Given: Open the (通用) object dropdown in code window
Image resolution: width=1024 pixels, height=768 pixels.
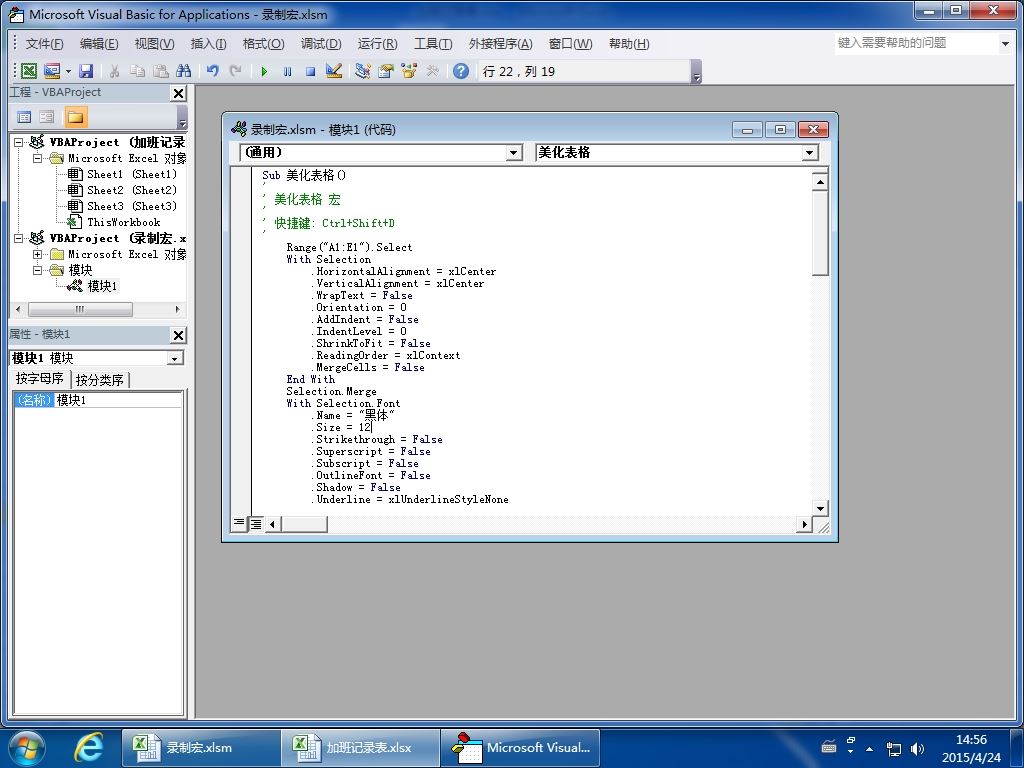Looking at the screenshot, I should [514, 153].
